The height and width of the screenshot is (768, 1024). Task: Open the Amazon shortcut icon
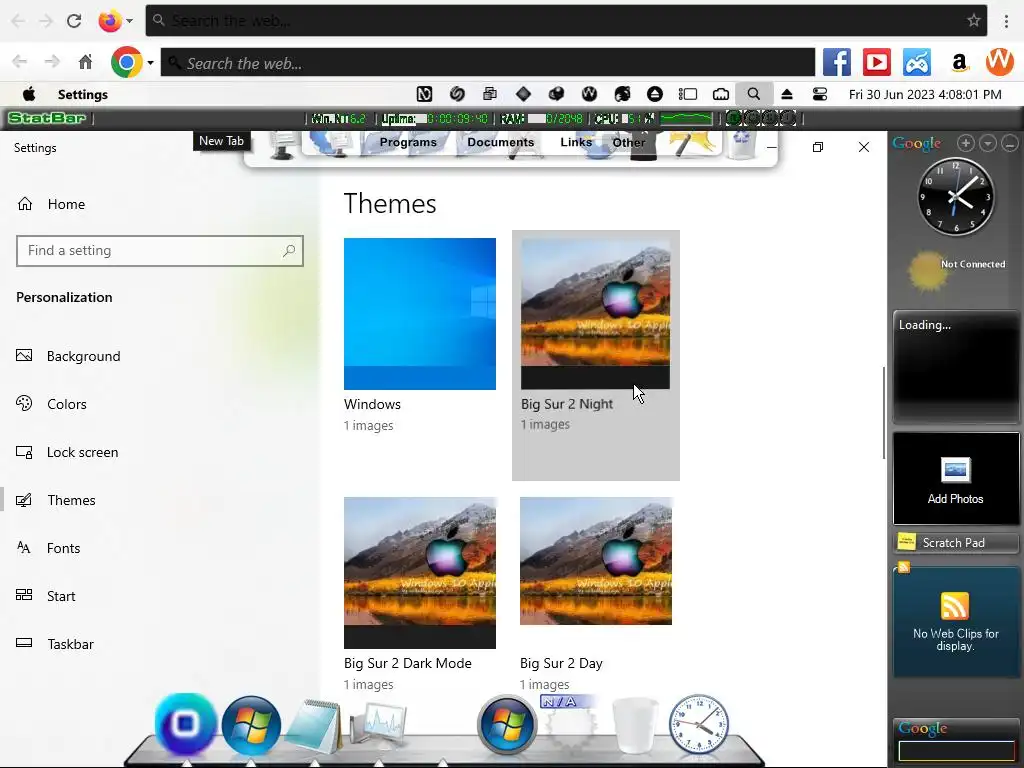pos(959,63)
